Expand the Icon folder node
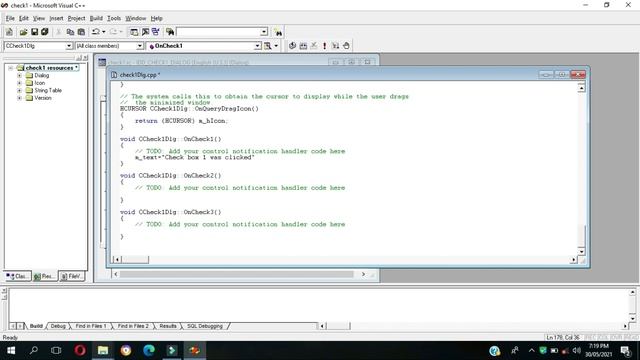Screen dimensions: 640x360 coord(19,83)
